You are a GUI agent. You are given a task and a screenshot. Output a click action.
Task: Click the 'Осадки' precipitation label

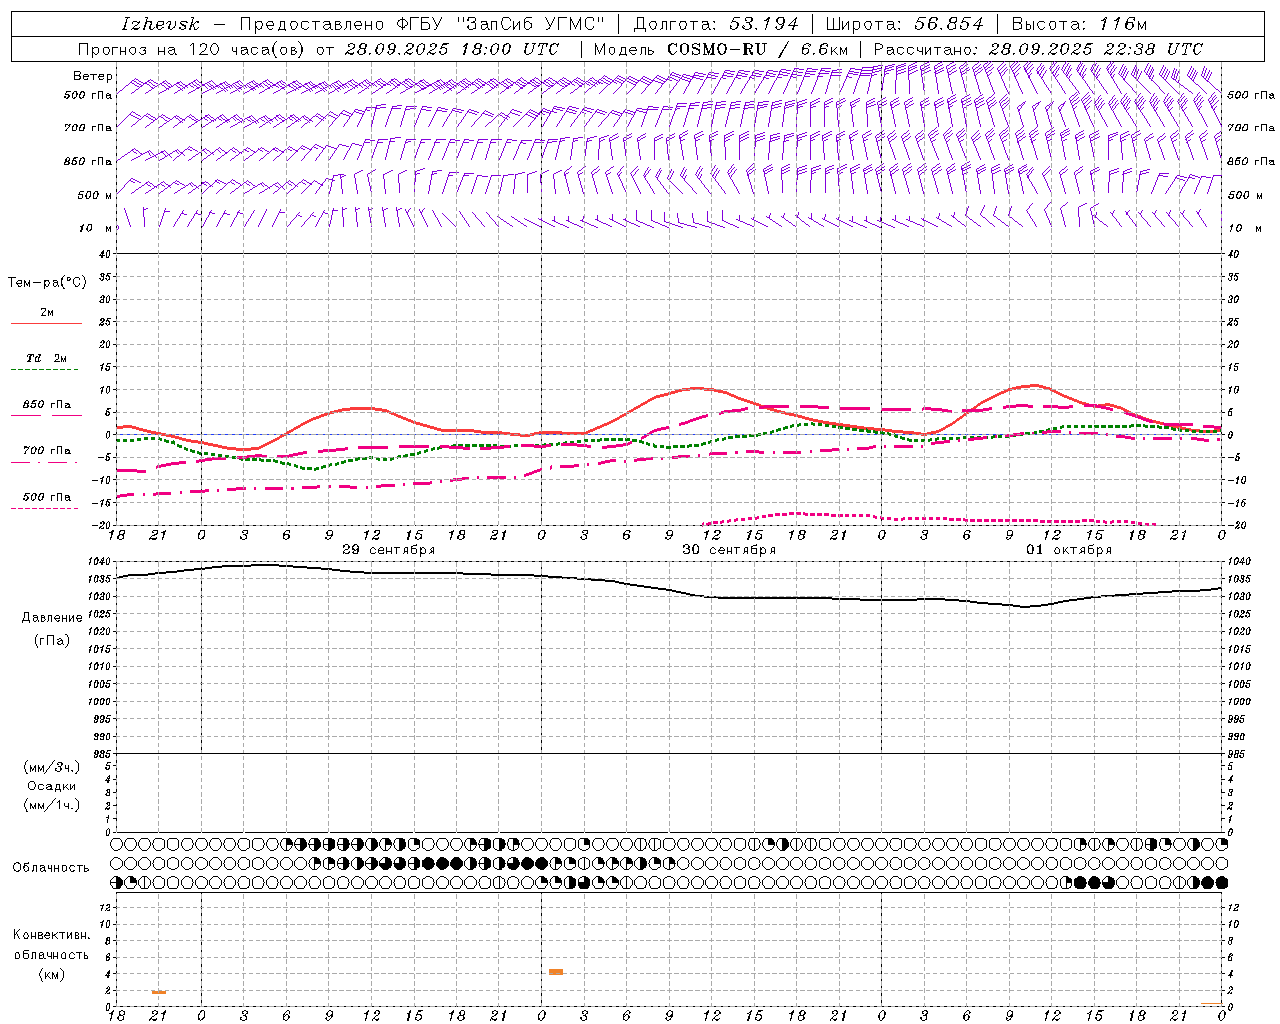(52, 786)
